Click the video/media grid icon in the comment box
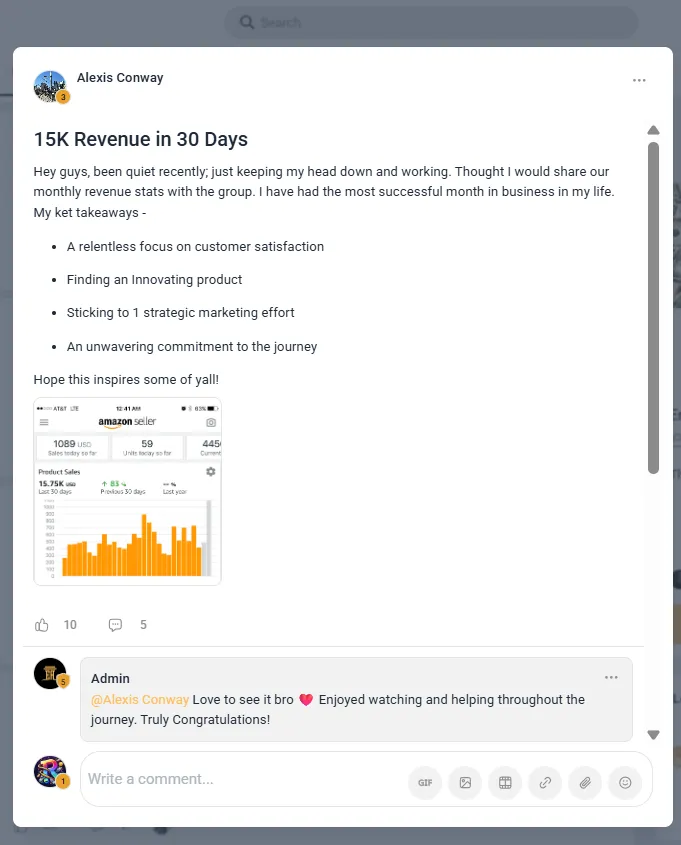 point(505,782)
